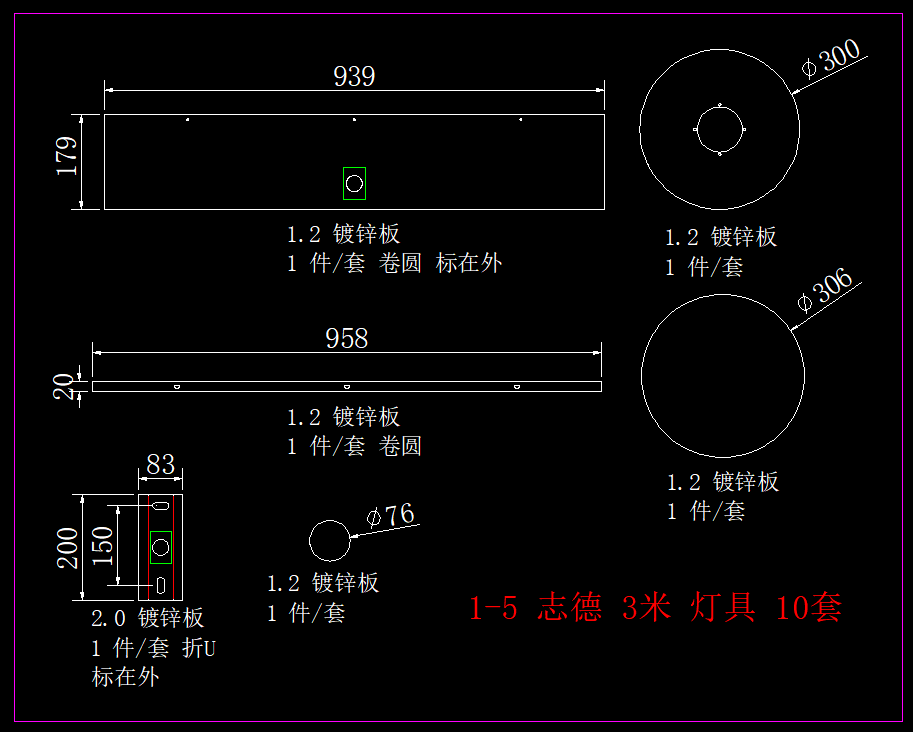Select the ϕ306 diameter label
The height and width of the screenshot is (732, 913).
click(826, 288)
